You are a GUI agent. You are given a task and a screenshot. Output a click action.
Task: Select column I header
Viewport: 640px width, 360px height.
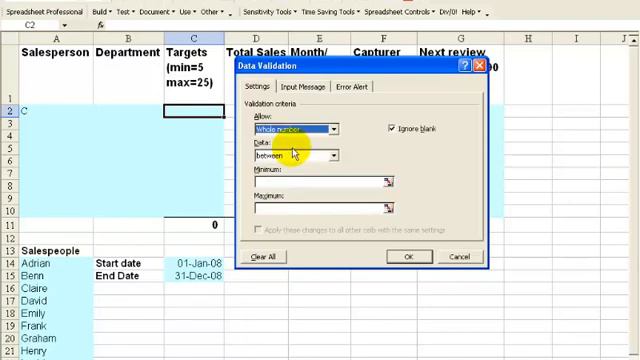click(576, 39)
